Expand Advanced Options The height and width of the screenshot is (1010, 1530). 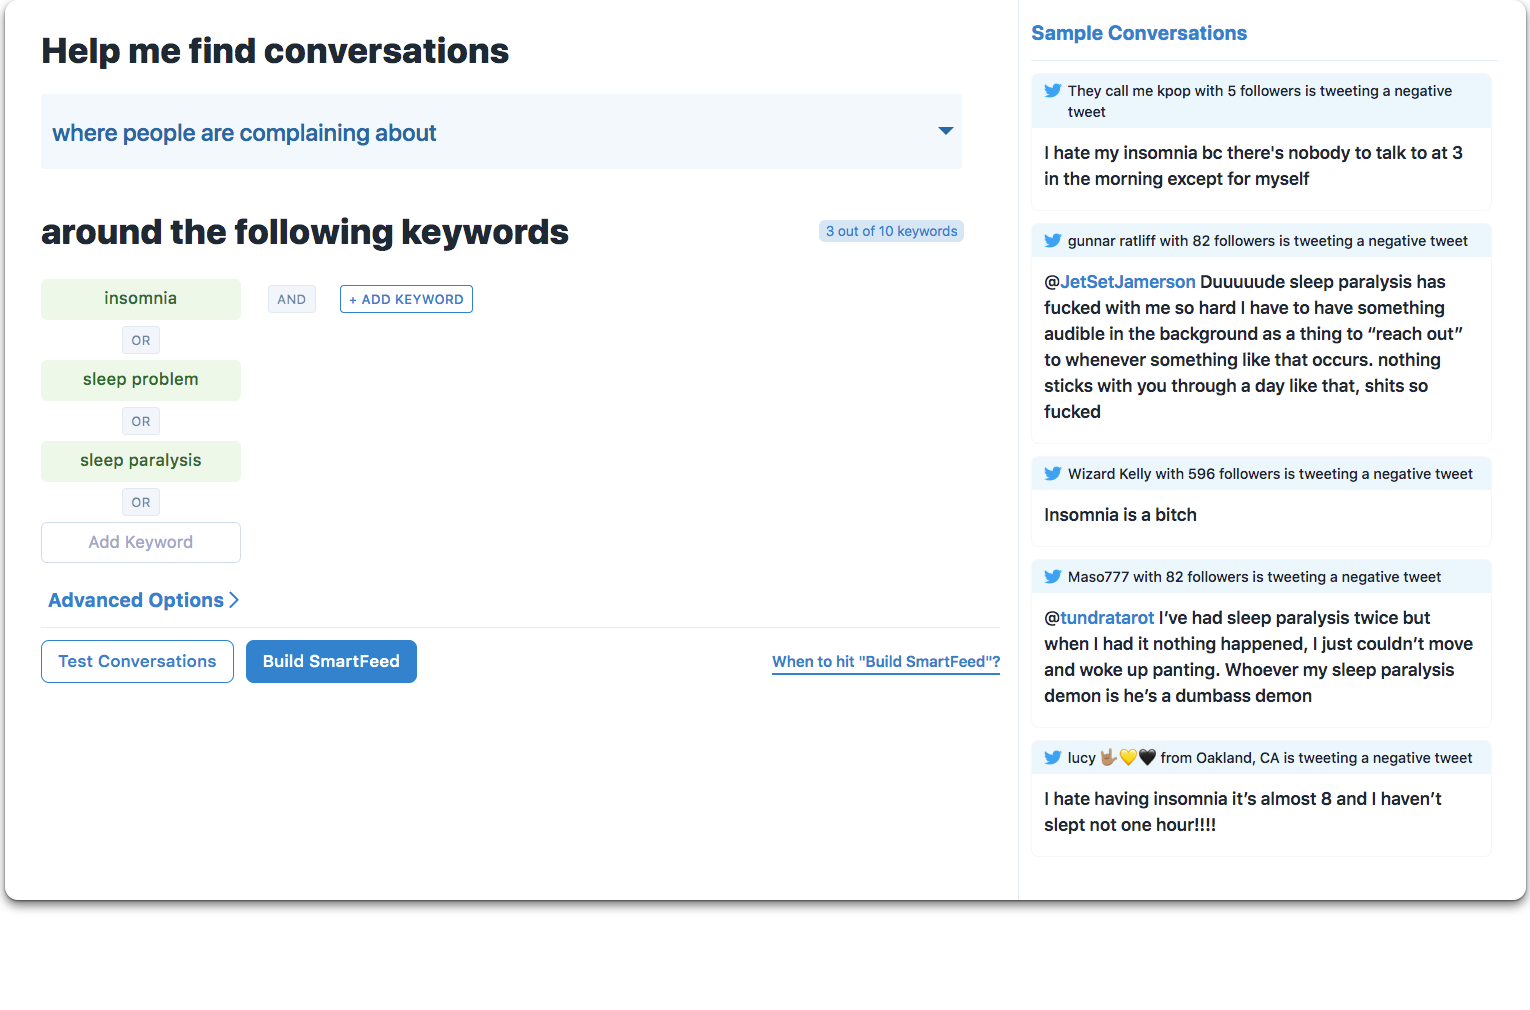click(x=143, y=600)
